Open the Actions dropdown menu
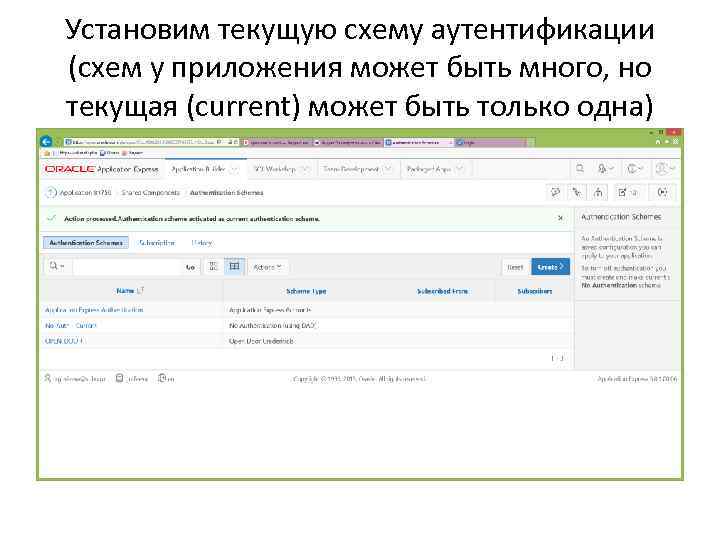Viewport: 720px width, 540px height. (x=268, y=267)
